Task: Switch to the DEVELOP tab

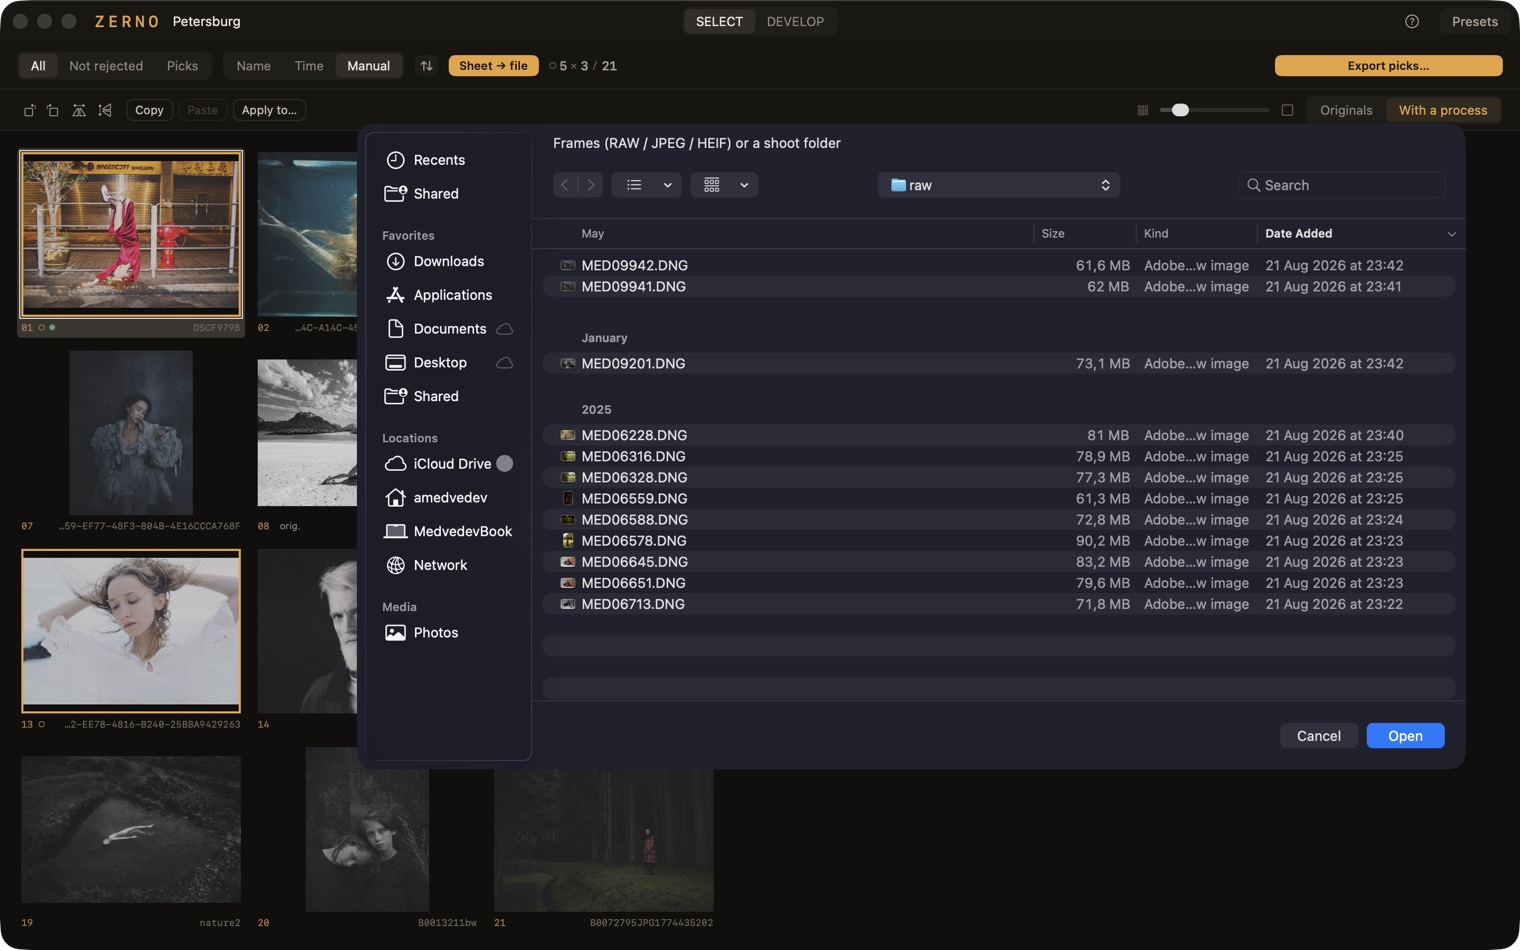Action: tap(795, 21)
